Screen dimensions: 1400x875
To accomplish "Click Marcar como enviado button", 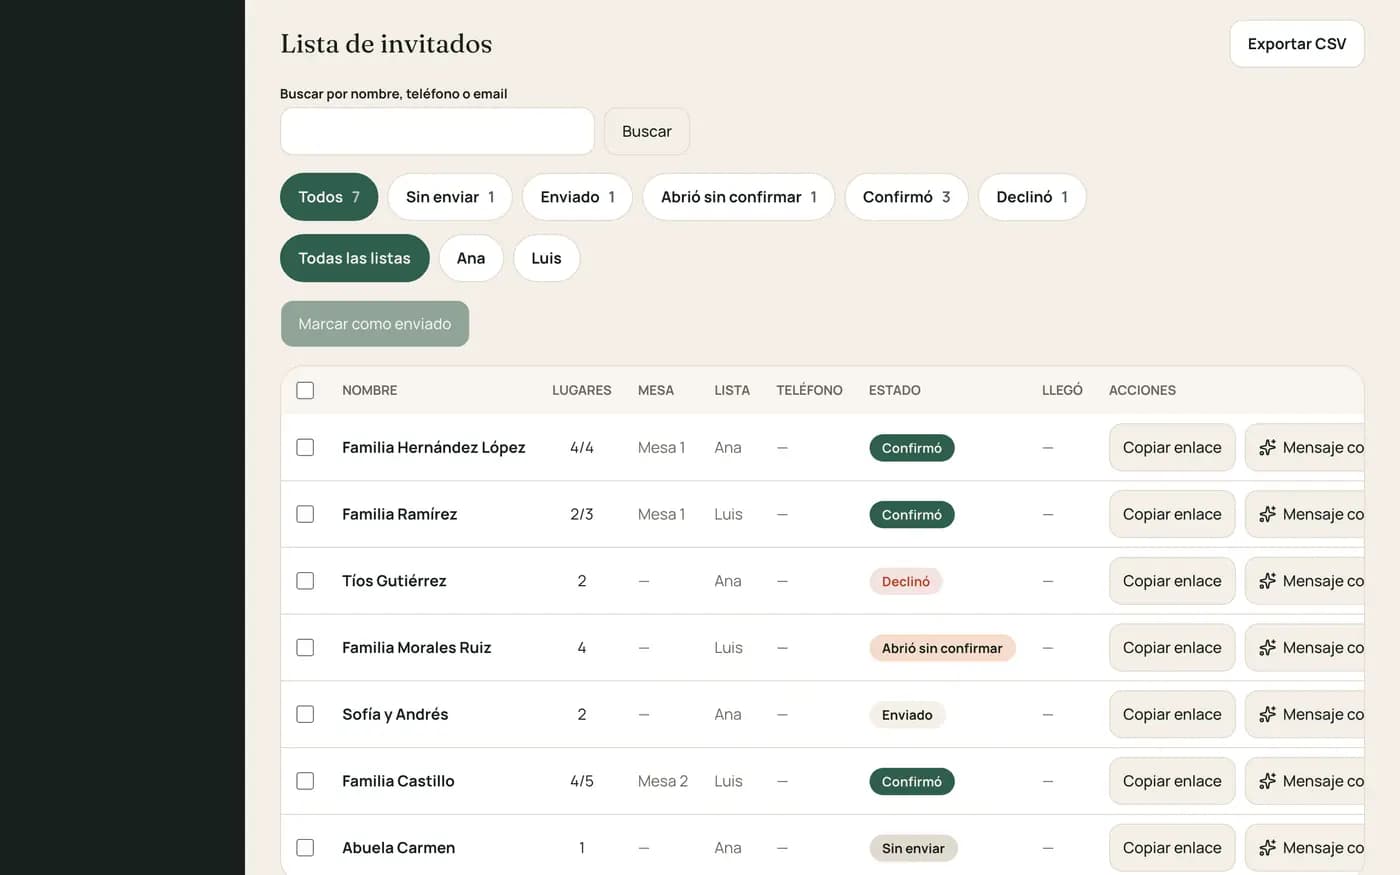I will tap(375, 324).
